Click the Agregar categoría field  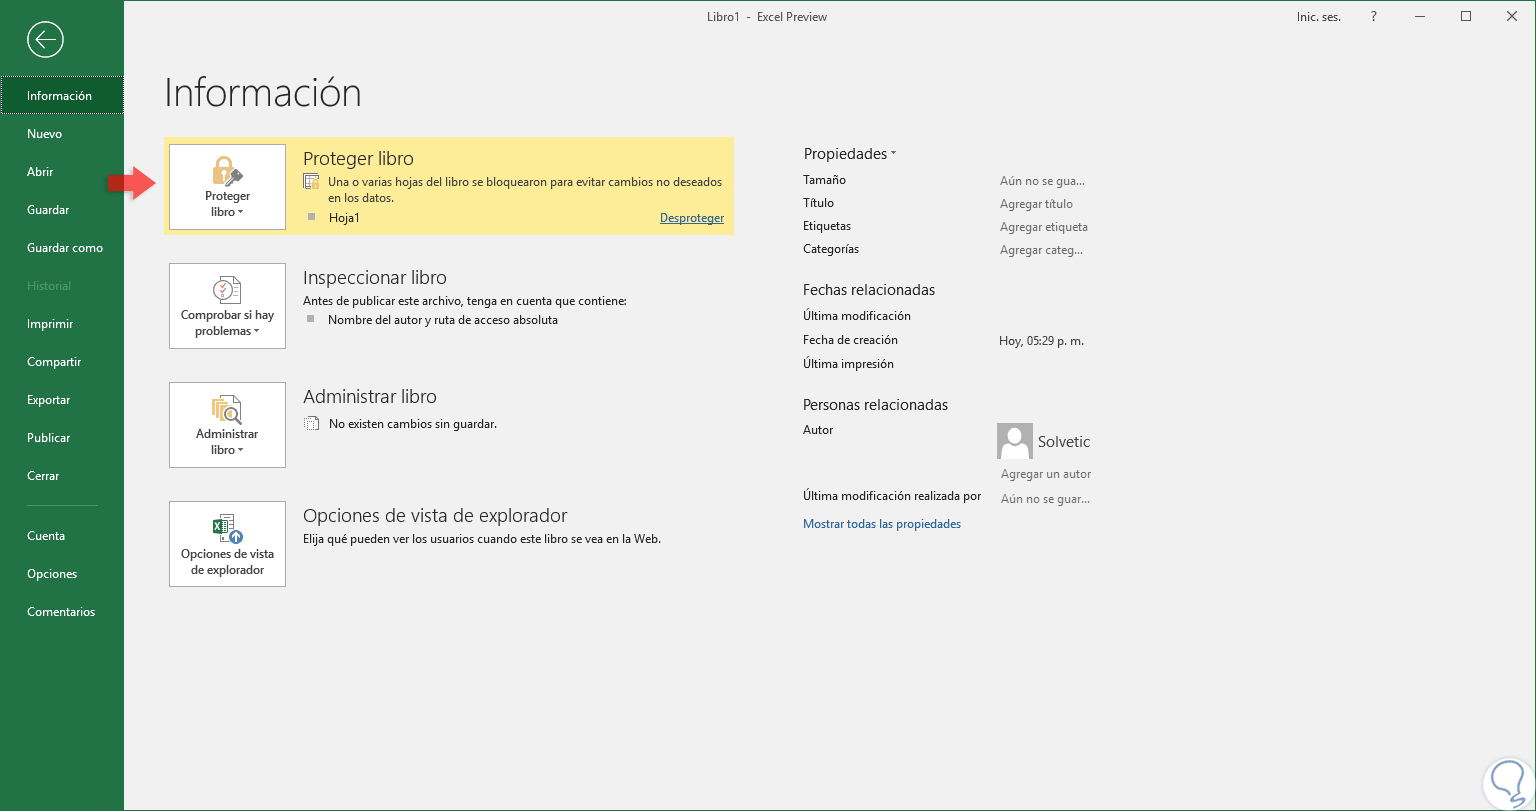pos(1041,250)
